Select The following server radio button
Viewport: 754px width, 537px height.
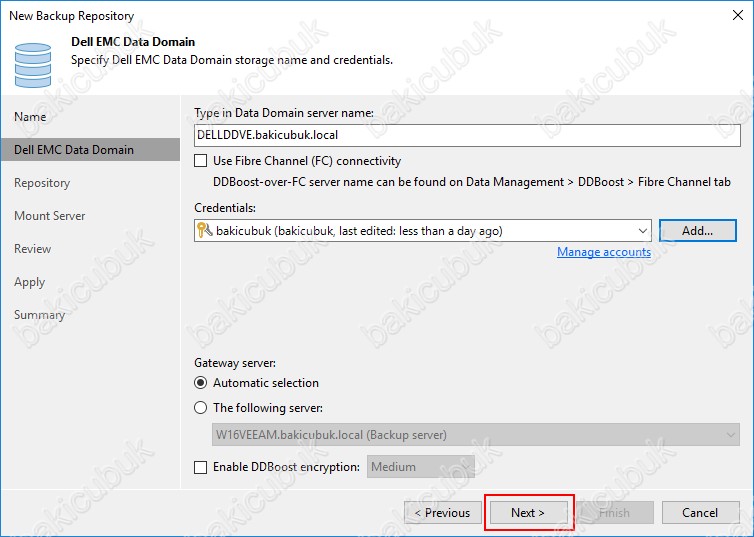[201, 408]
